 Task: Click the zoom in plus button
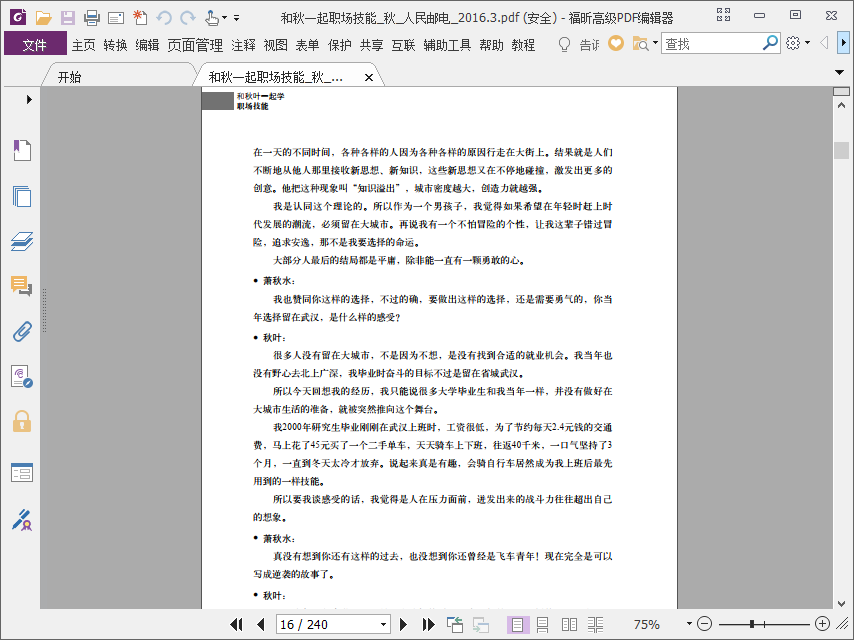coord(822,624)
